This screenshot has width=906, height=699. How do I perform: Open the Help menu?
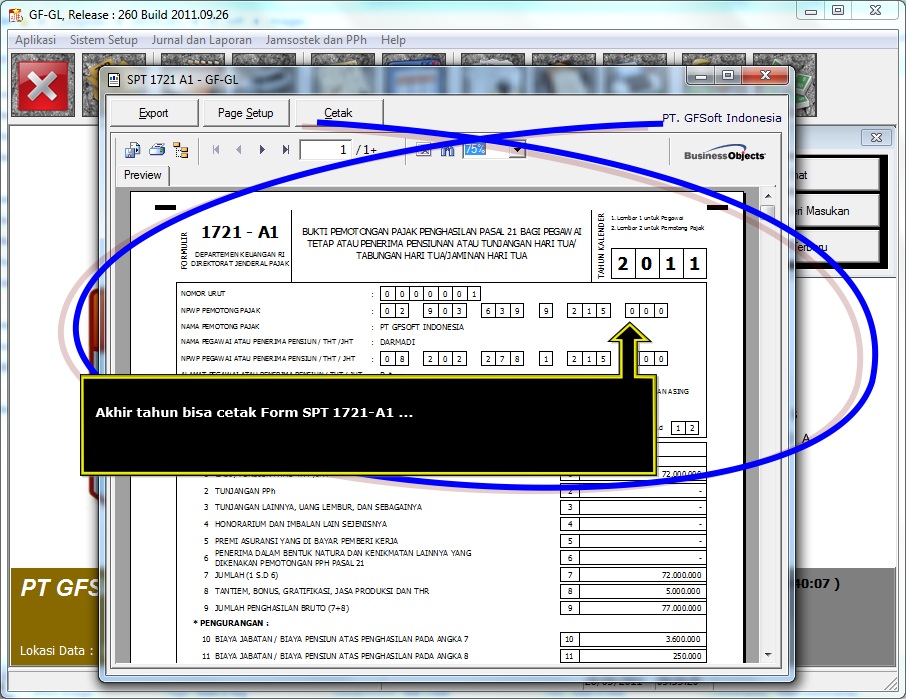[x=393, y=40]
